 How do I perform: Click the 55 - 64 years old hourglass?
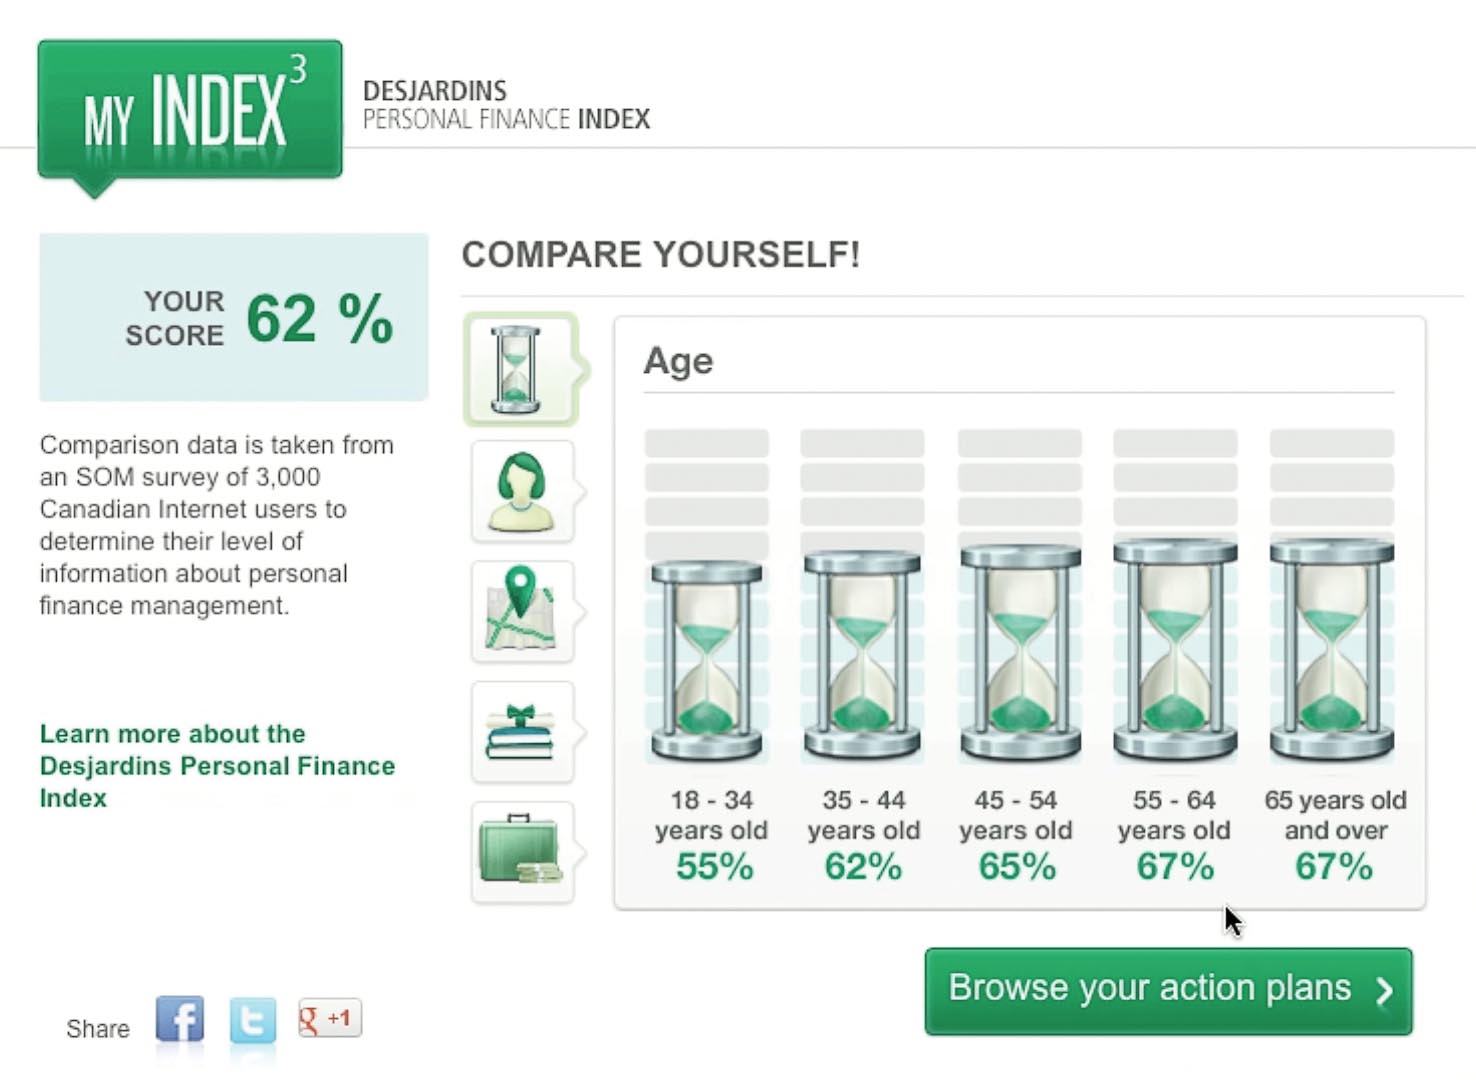click(x=1175, y=650)
